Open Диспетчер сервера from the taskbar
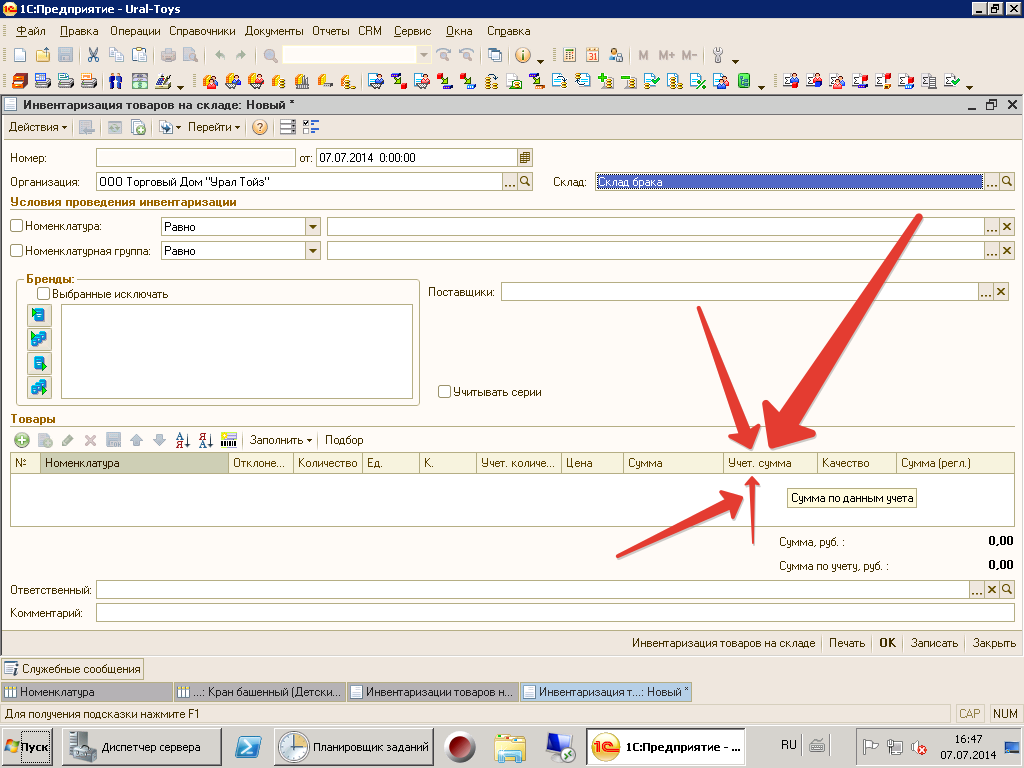1024x768 pixels. (x=142, y=746)
